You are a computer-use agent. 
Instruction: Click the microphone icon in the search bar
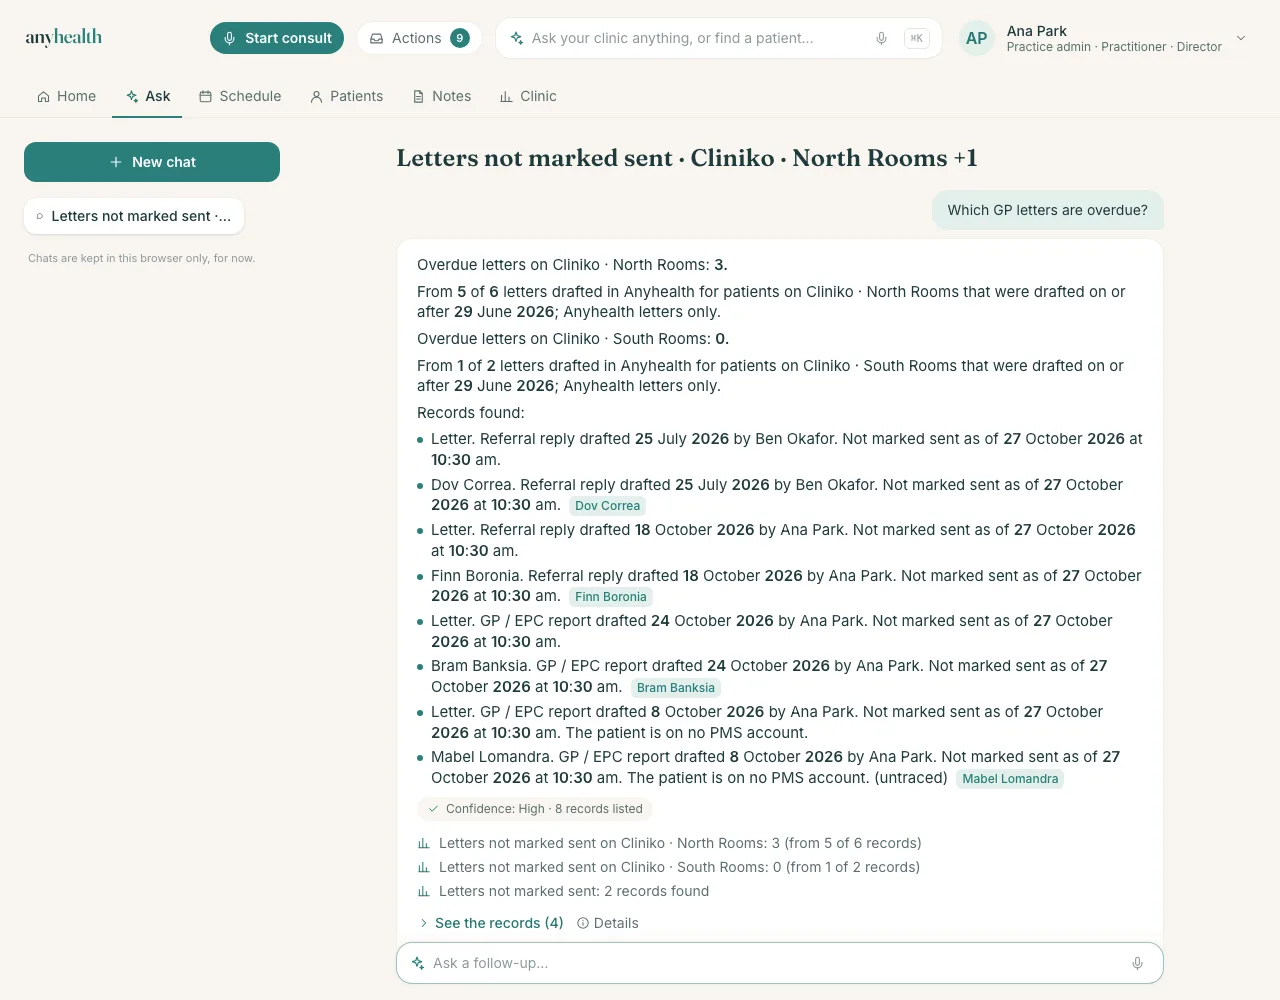881,38
